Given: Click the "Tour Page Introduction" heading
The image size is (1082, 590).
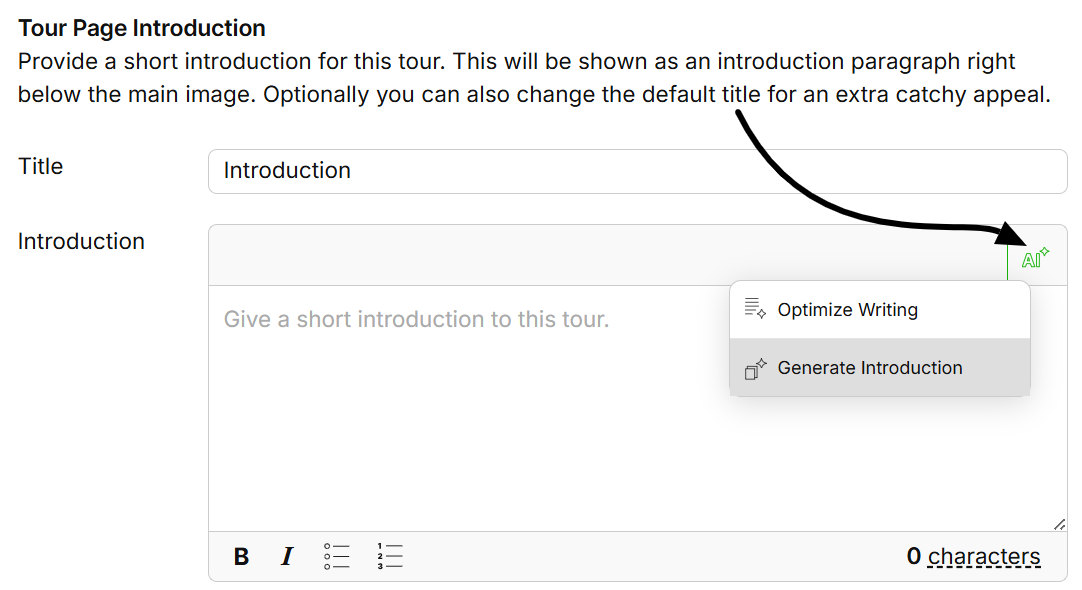Looking at the screenshot, I should pos(142,28).
